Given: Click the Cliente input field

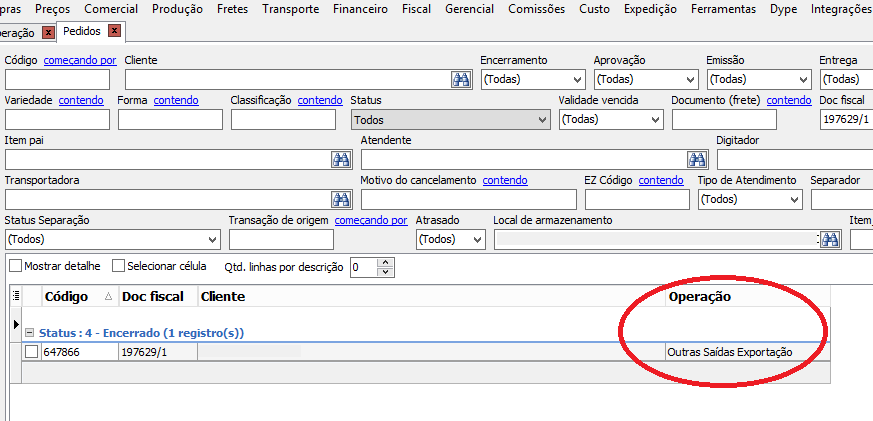Looking at the screenshot, I should (x=288, y=80).
